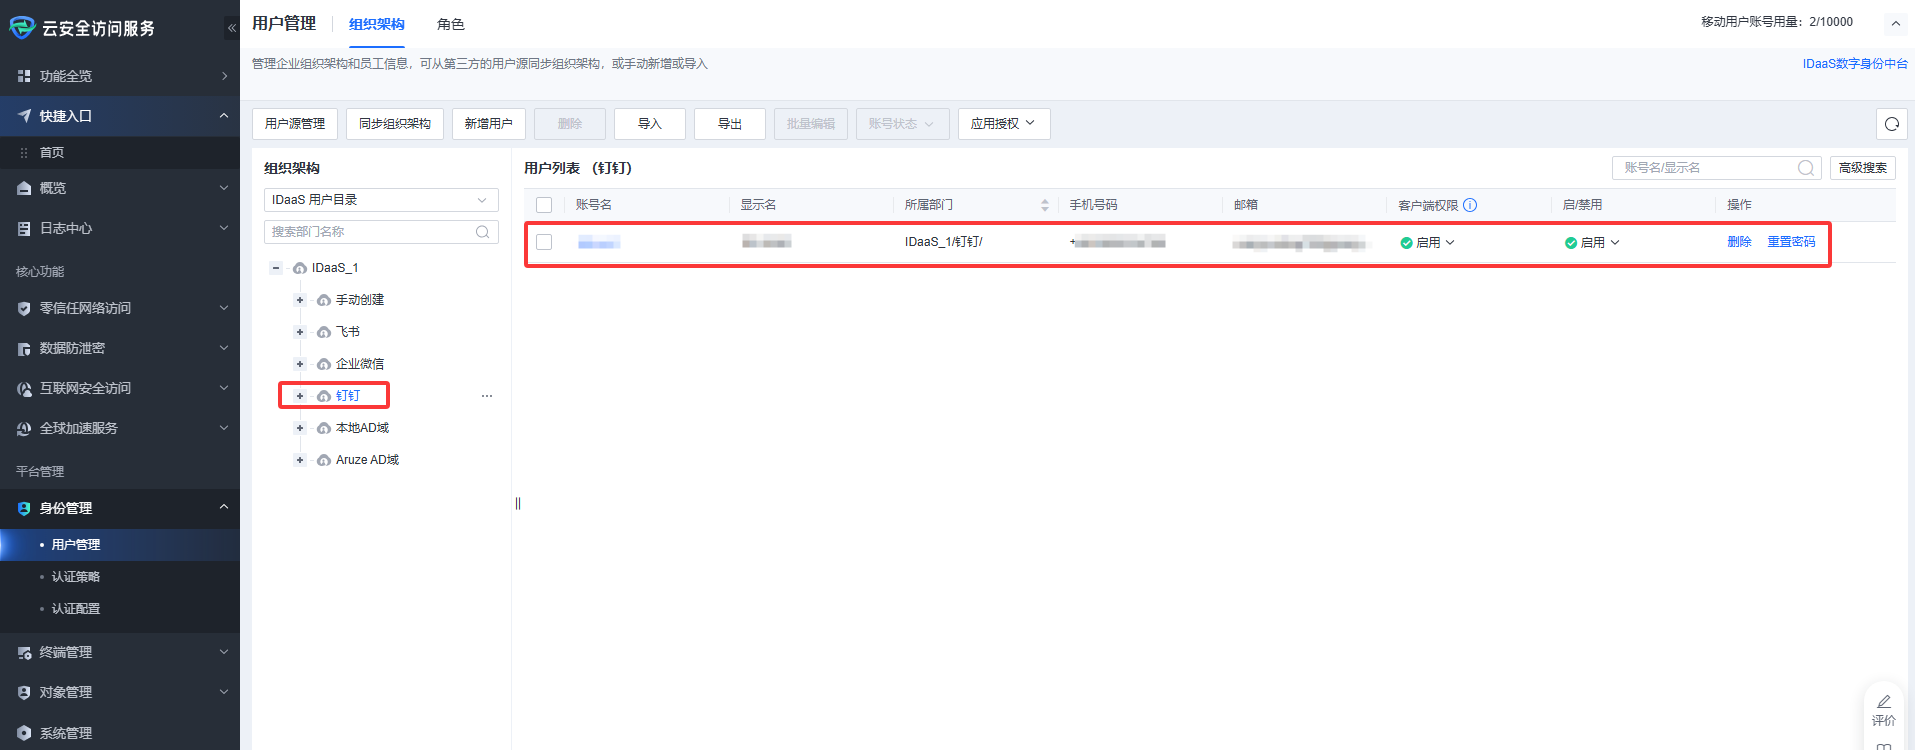
Task: Switch to the 角色 tab
Action: (450, 24)
